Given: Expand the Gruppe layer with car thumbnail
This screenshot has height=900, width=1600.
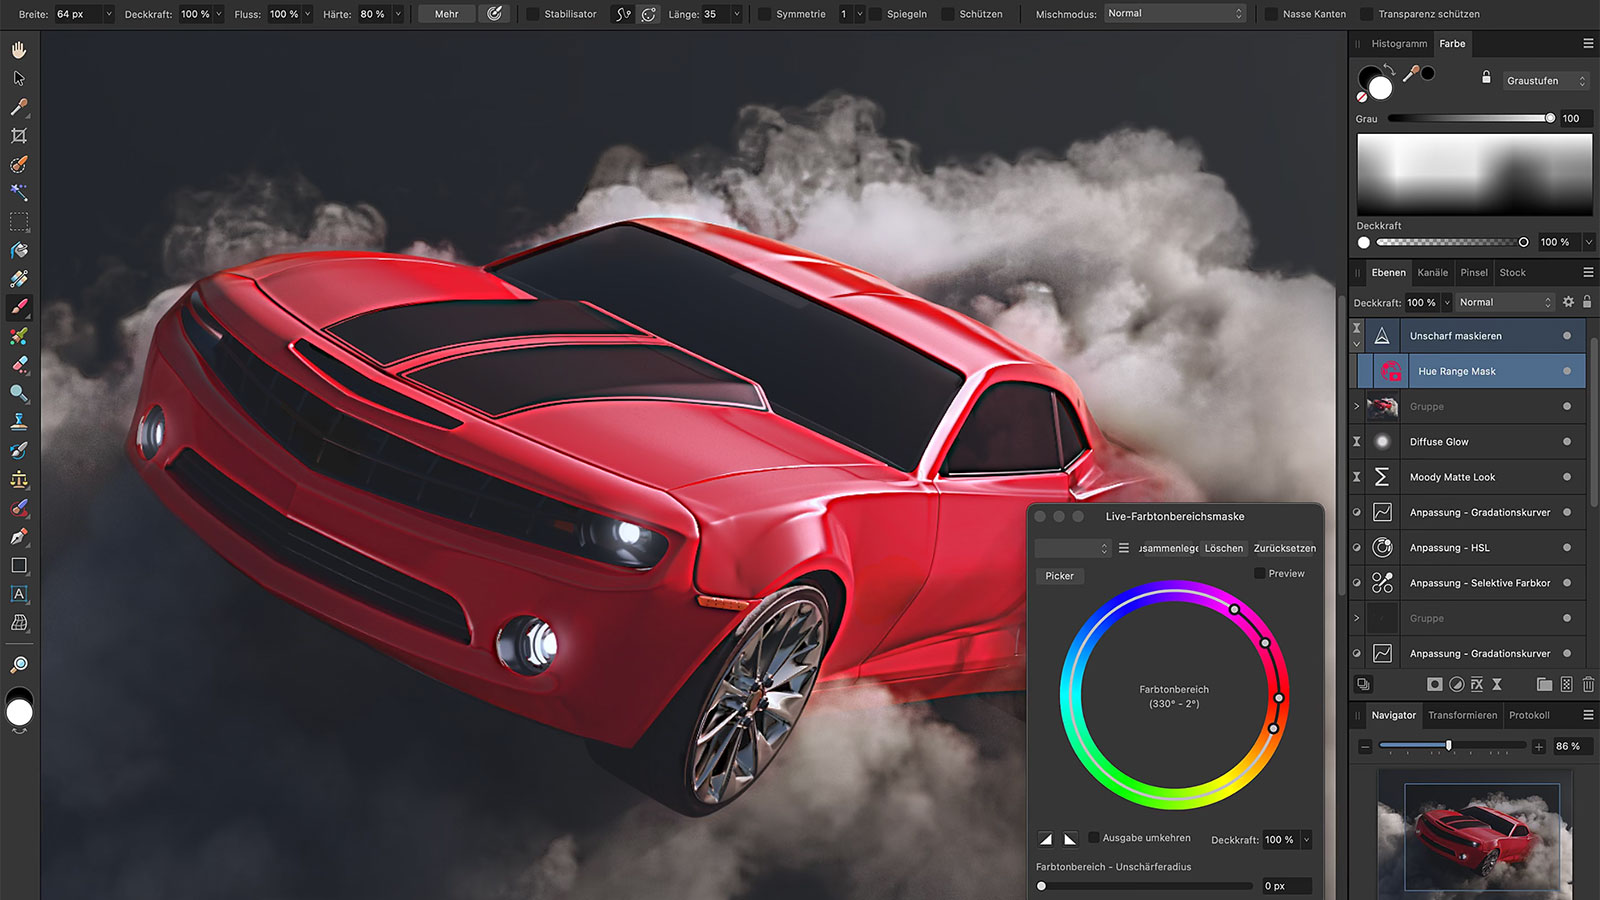Looking at the screenshot, I should (1357, 406).
